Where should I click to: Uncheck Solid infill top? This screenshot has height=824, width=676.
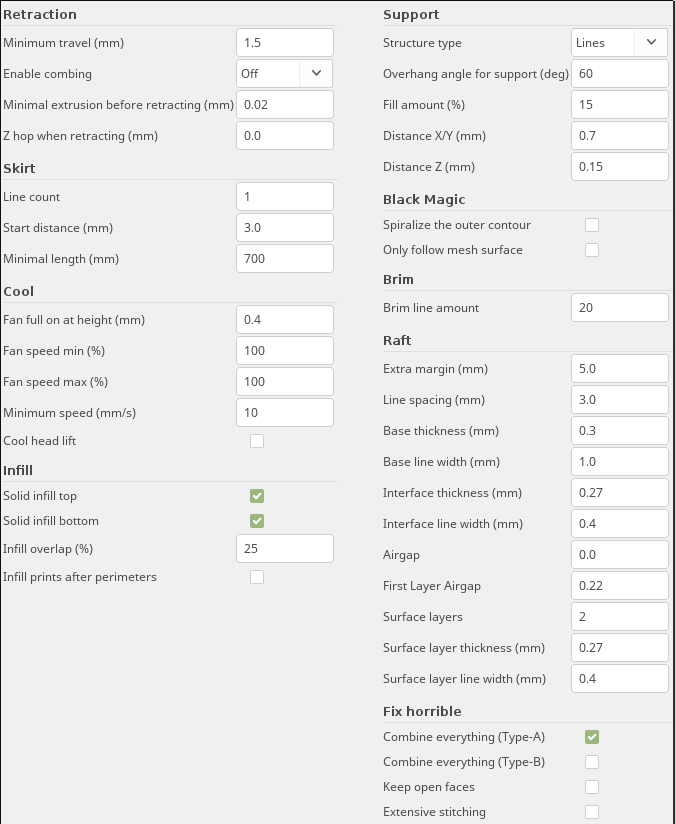tap(257, 496)
